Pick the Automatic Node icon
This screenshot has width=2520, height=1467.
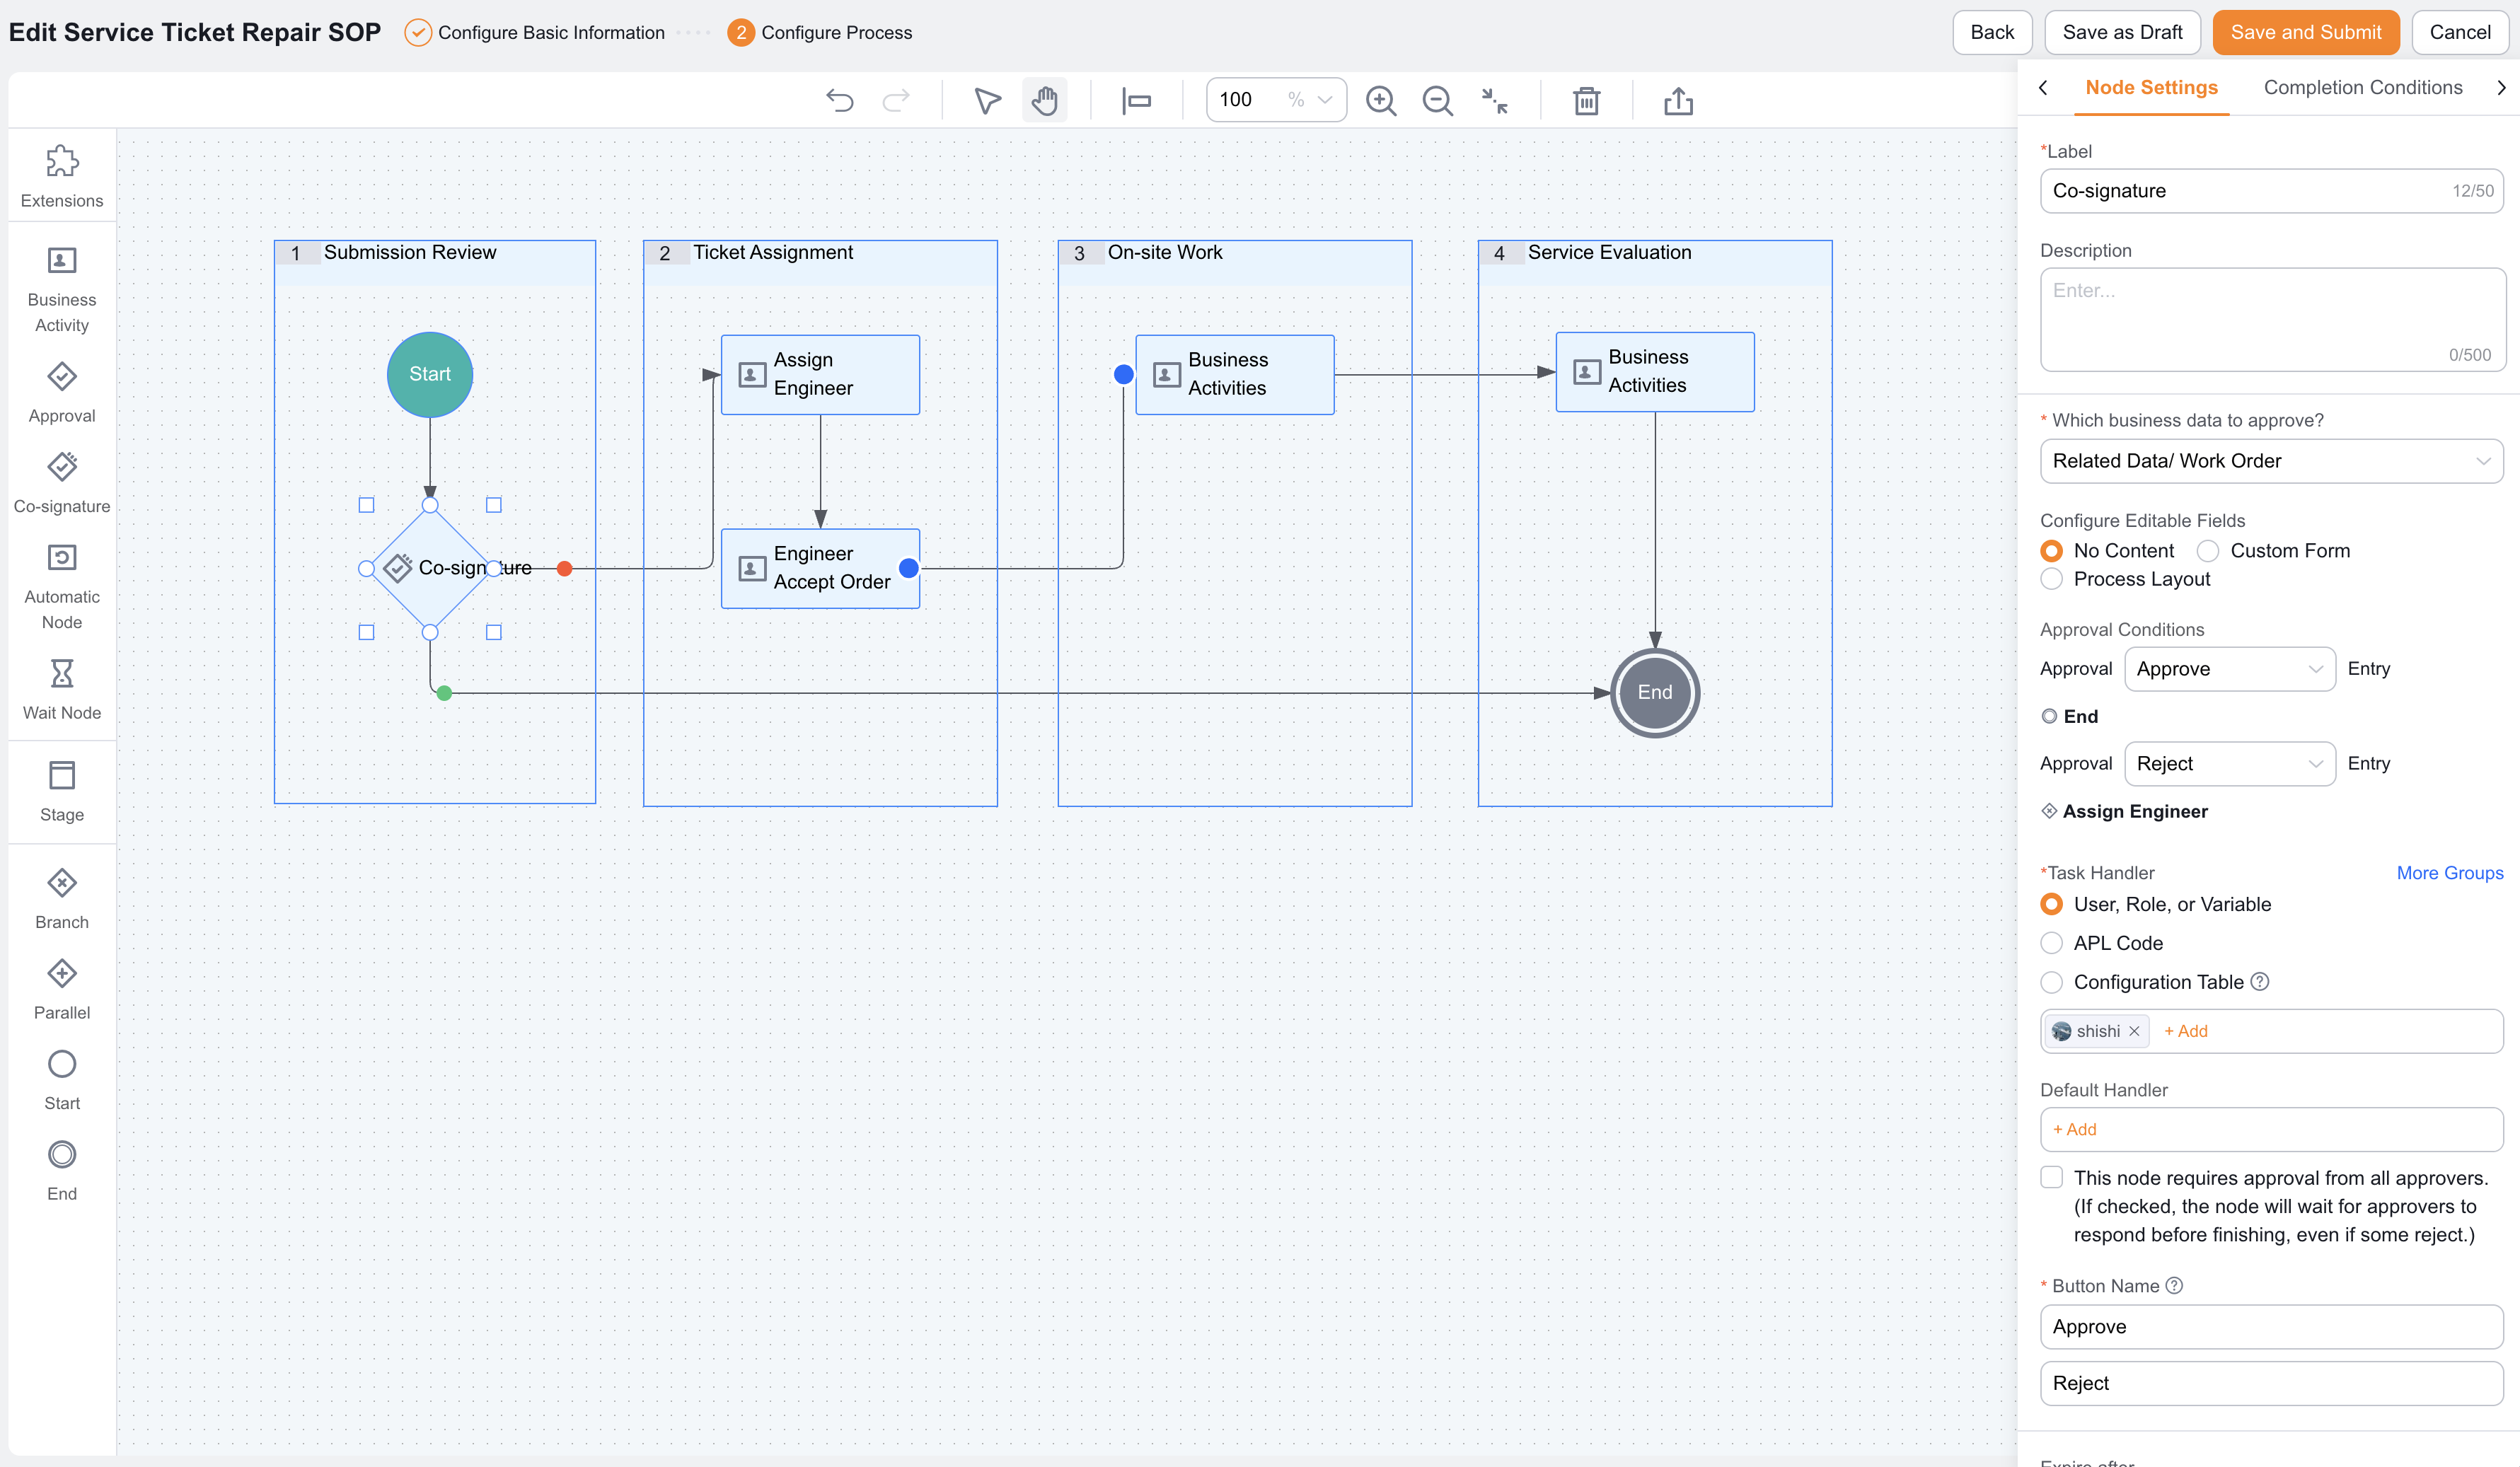point(62,557)
